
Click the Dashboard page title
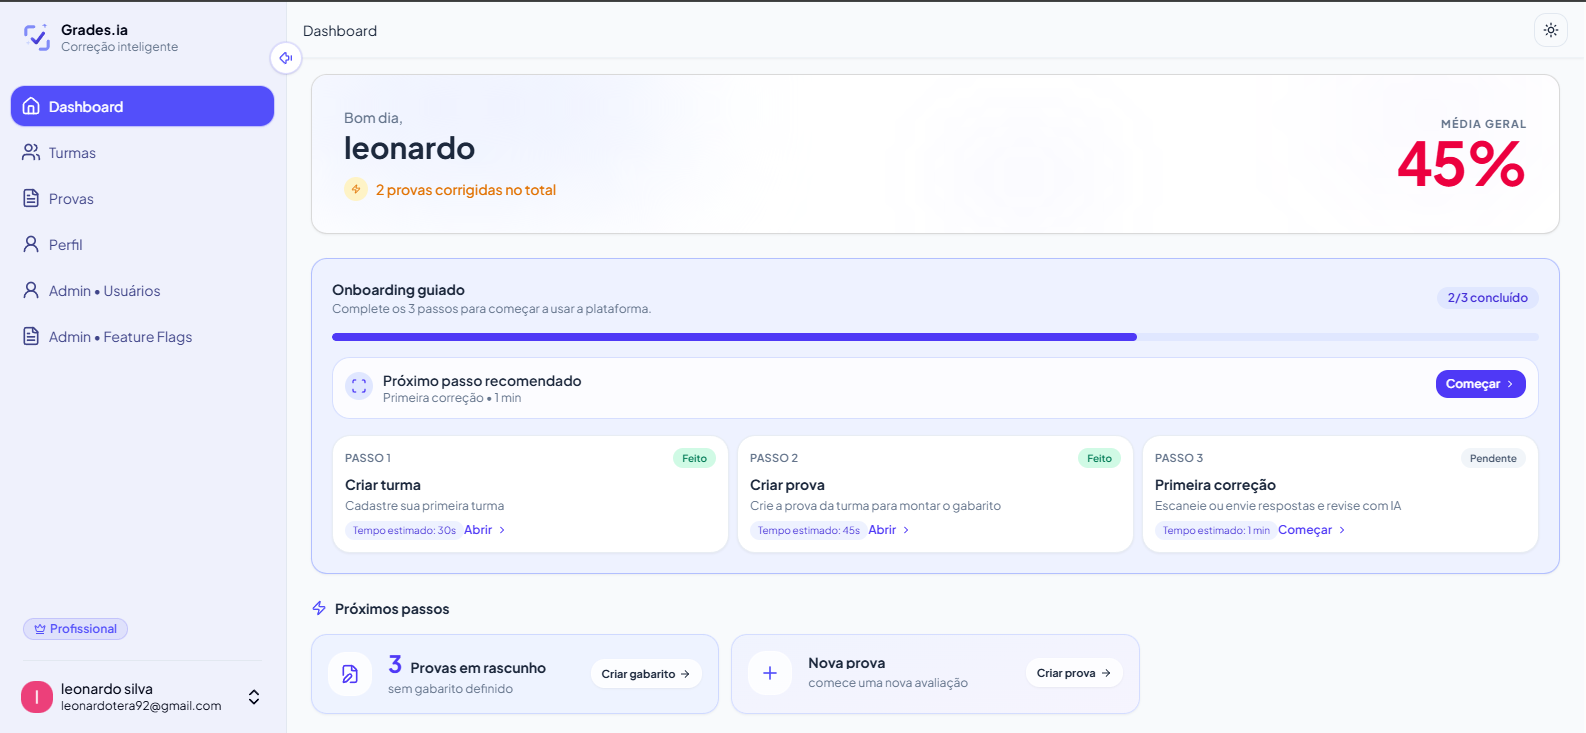(x=340, y=31)
